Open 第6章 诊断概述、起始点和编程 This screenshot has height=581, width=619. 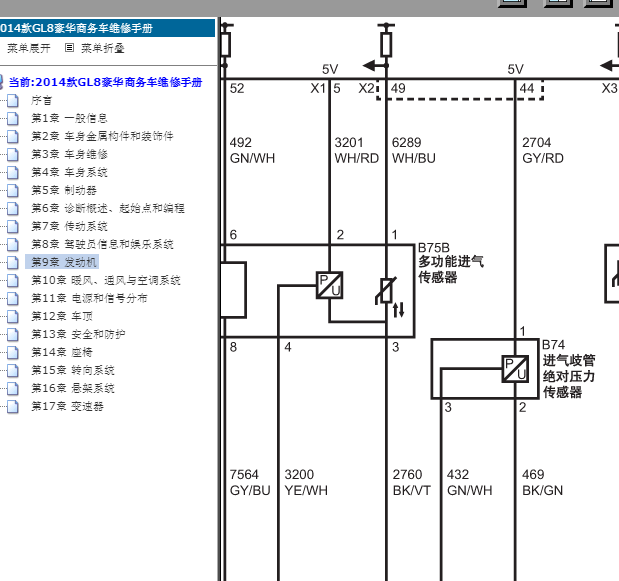pyautogui.click(x=108, y=208)
